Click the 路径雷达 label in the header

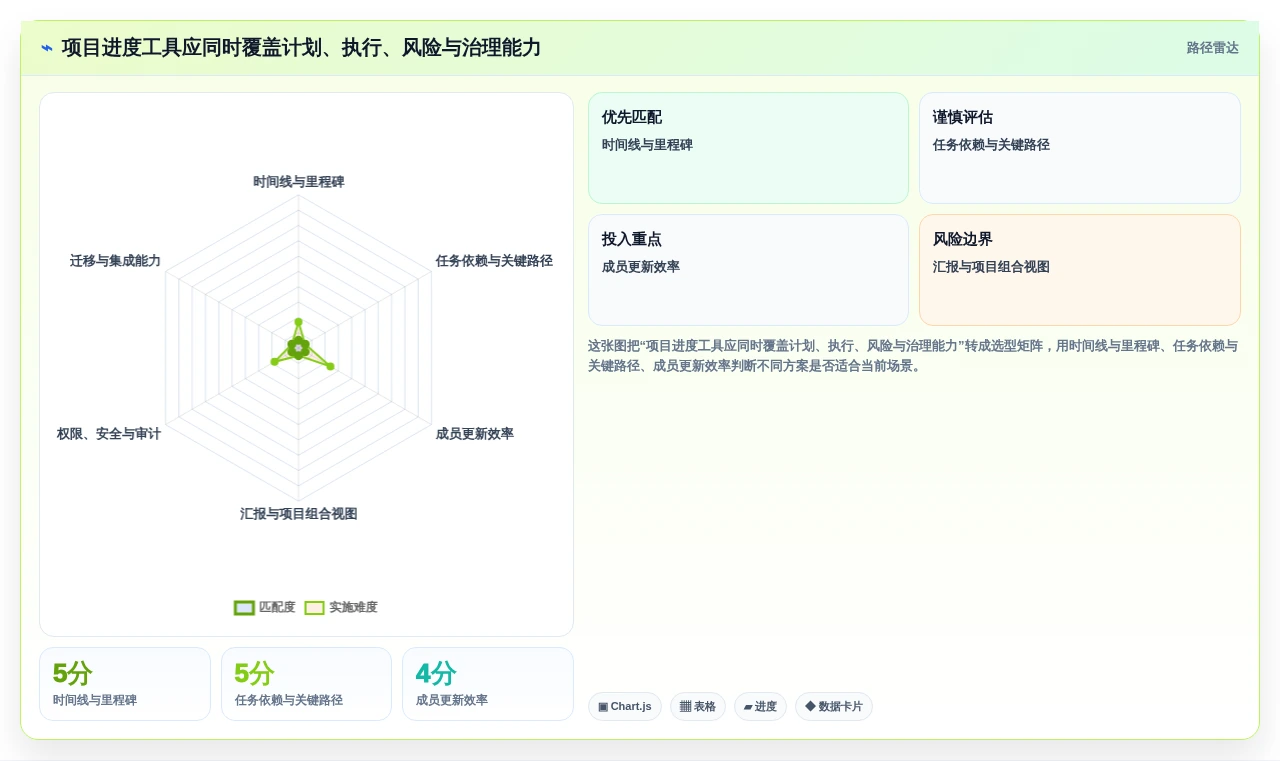pyautogui.click(x=1212, y=48)
